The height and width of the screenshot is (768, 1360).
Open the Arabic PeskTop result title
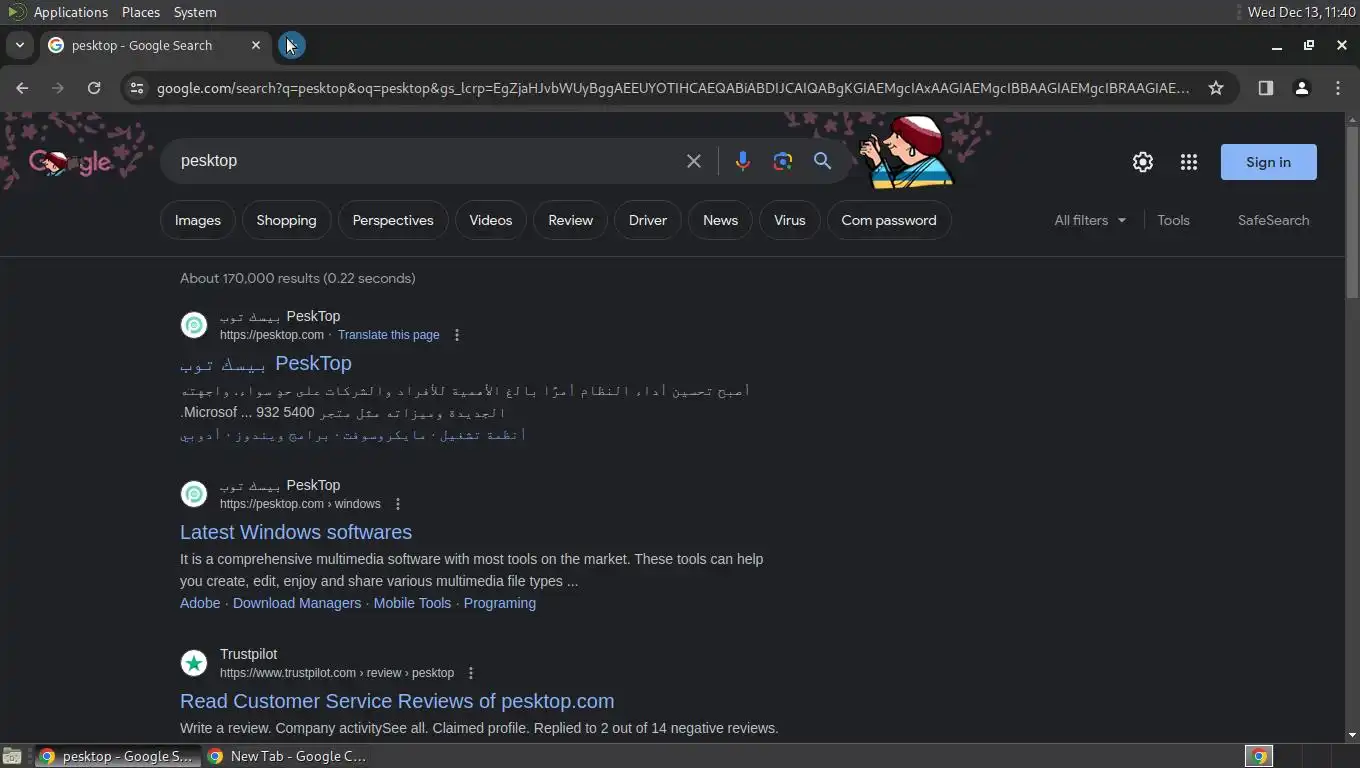[x=266, y=363]
